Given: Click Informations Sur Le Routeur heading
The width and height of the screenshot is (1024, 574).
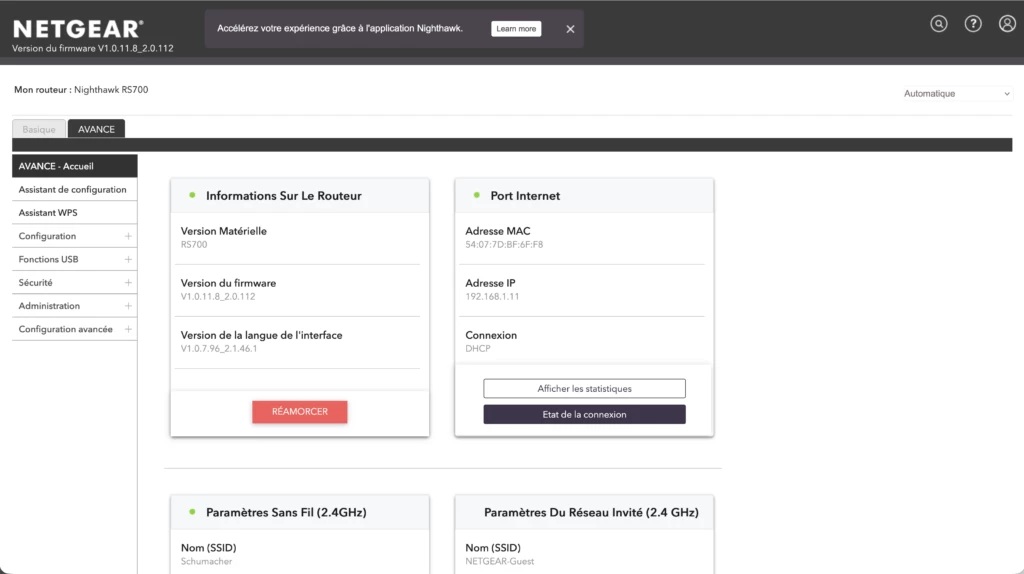Looking at the screenshot, I should pos(283,196).
